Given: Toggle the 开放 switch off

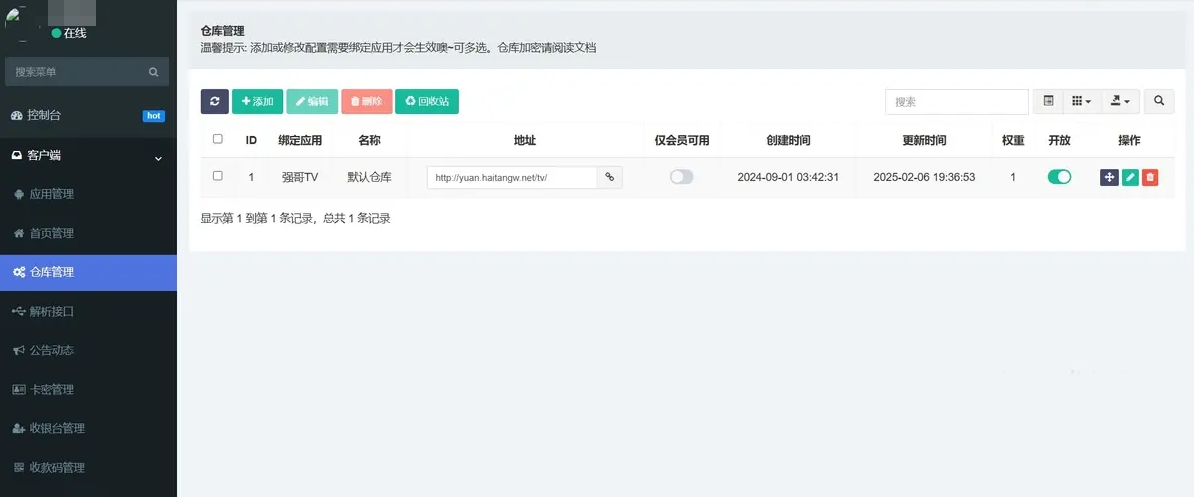Looking at the screenshot, I should click(x=1059, y=177).
